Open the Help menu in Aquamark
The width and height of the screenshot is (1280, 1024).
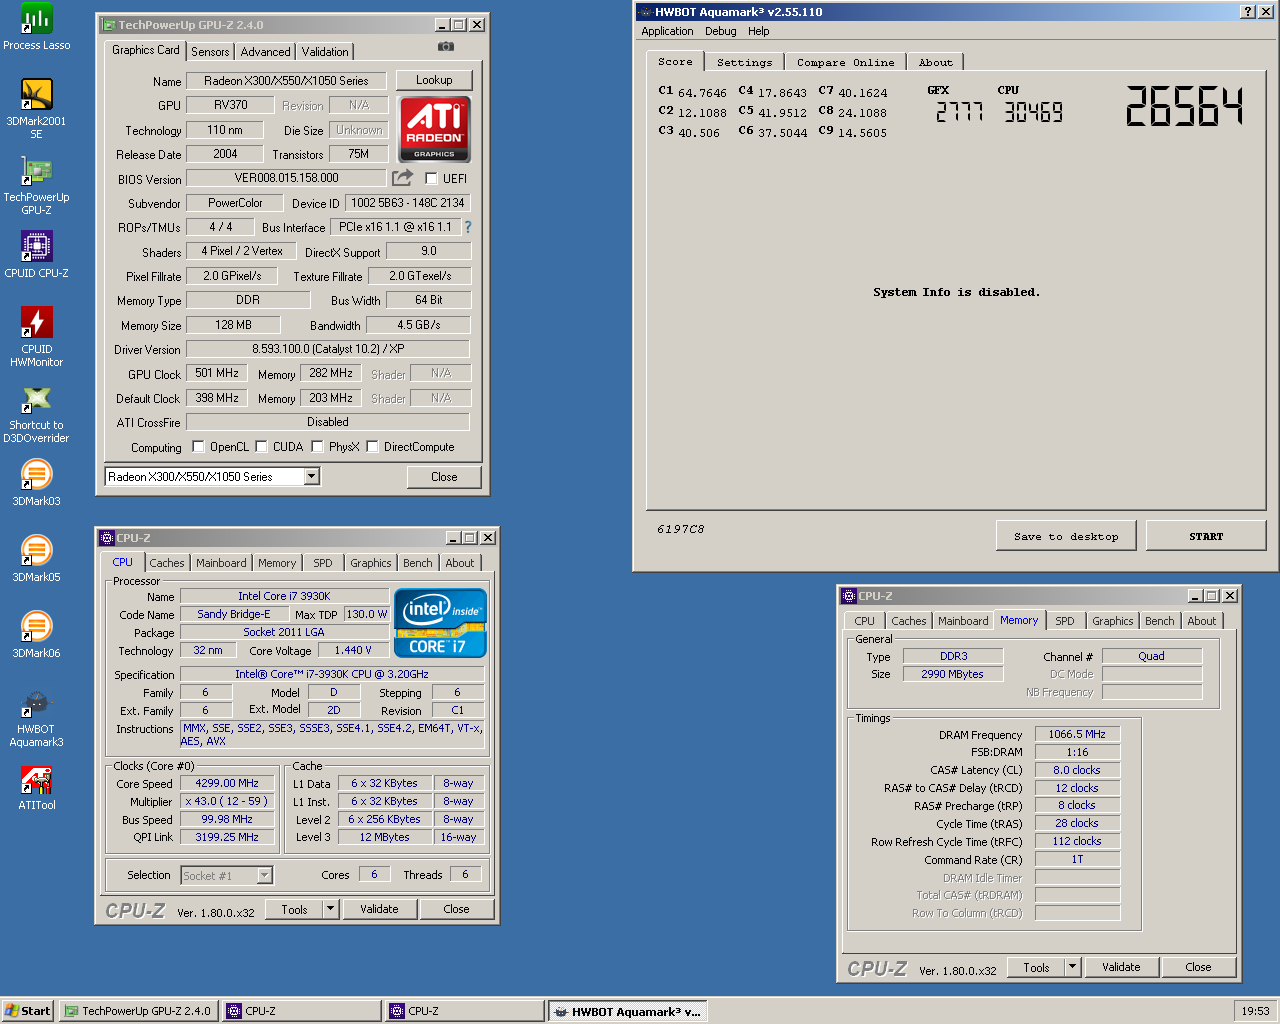point(759,31)
